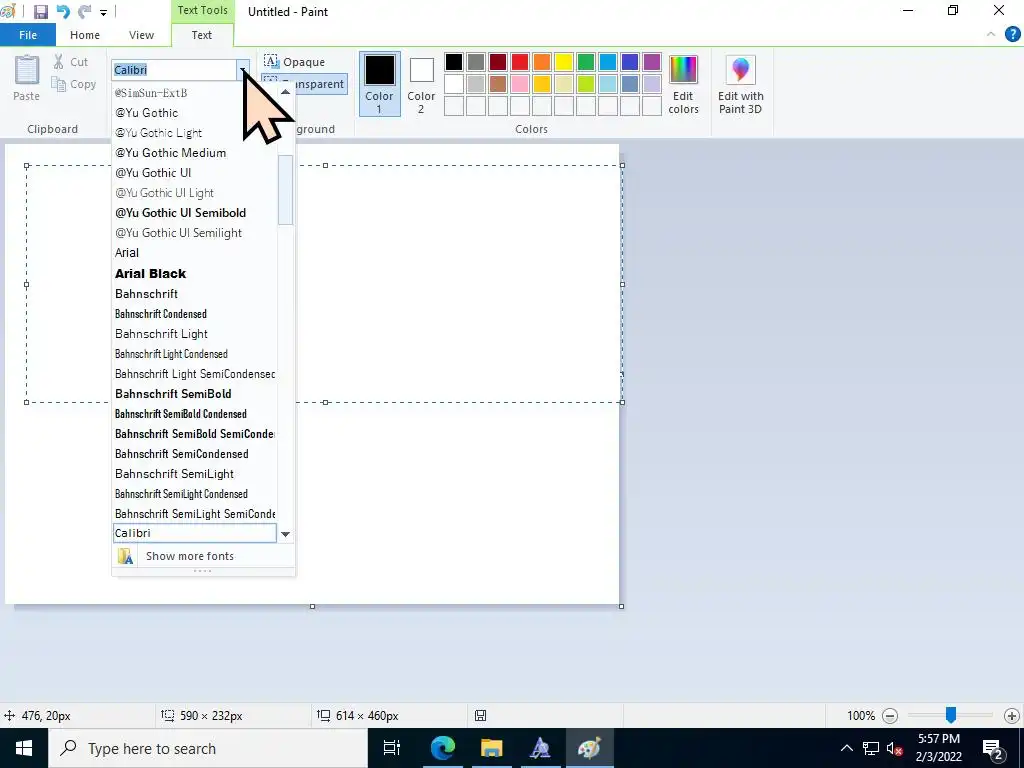Click the zoom in plus button
The image size is (1024, 768).
coord(1012,716)
